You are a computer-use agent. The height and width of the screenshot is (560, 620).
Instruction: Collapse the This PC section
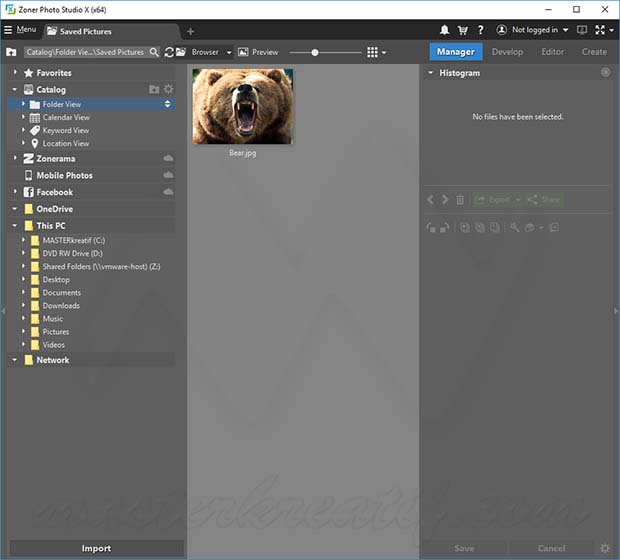tap(15, 225)
